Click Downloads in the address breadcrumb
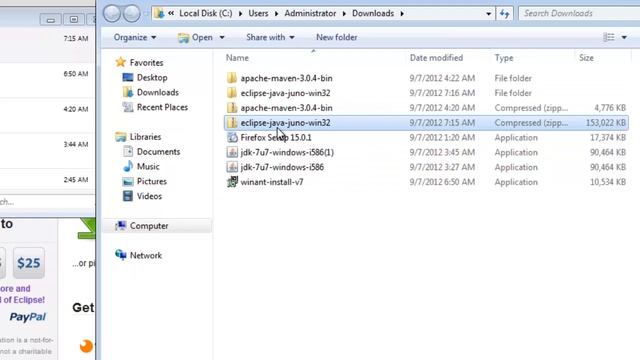The image size is (640, 360). click(x=373, y=13)
